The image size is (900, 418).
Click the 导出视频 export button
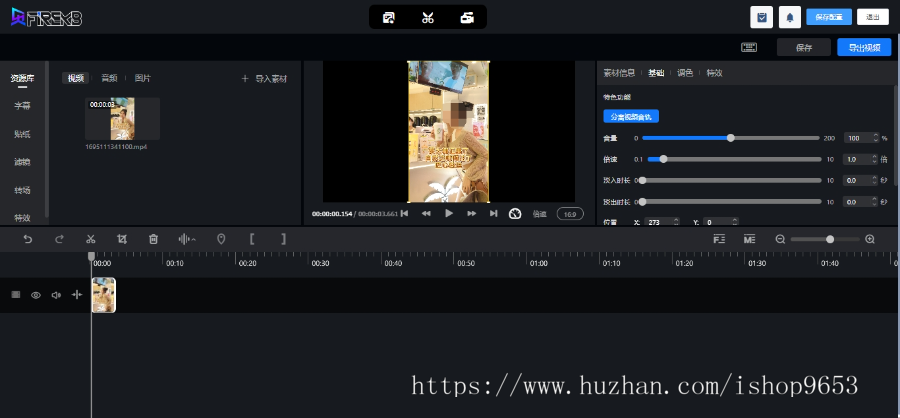864,48
